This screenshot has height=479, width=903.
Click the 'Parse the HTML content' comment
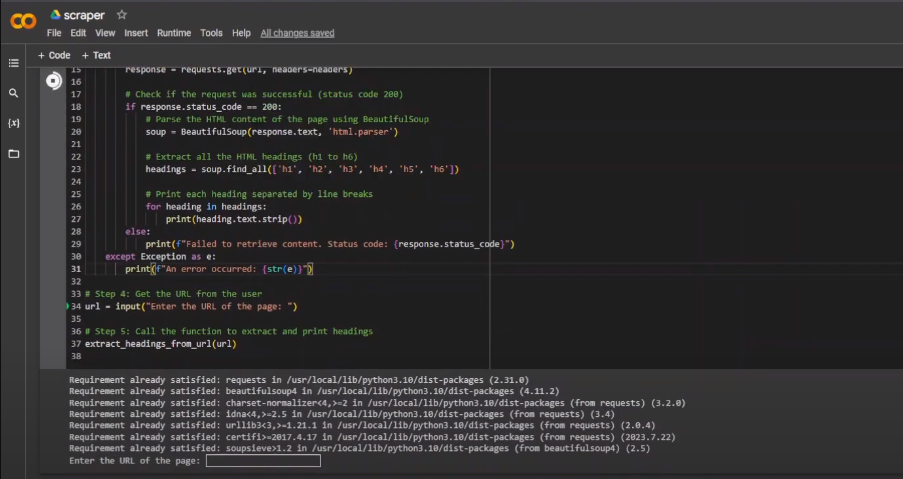287,119
